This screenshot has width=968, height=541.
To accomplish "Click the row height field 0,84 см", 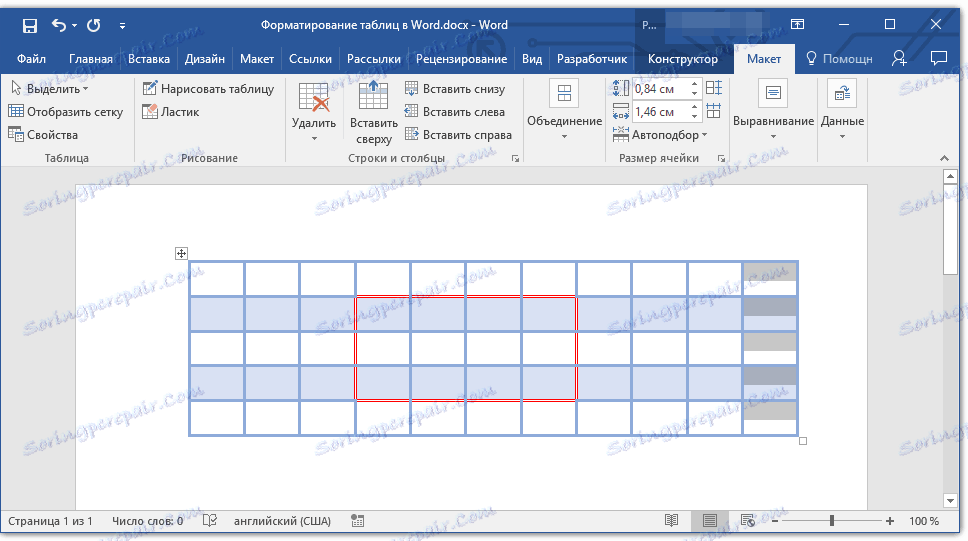I will pos(659,89).
